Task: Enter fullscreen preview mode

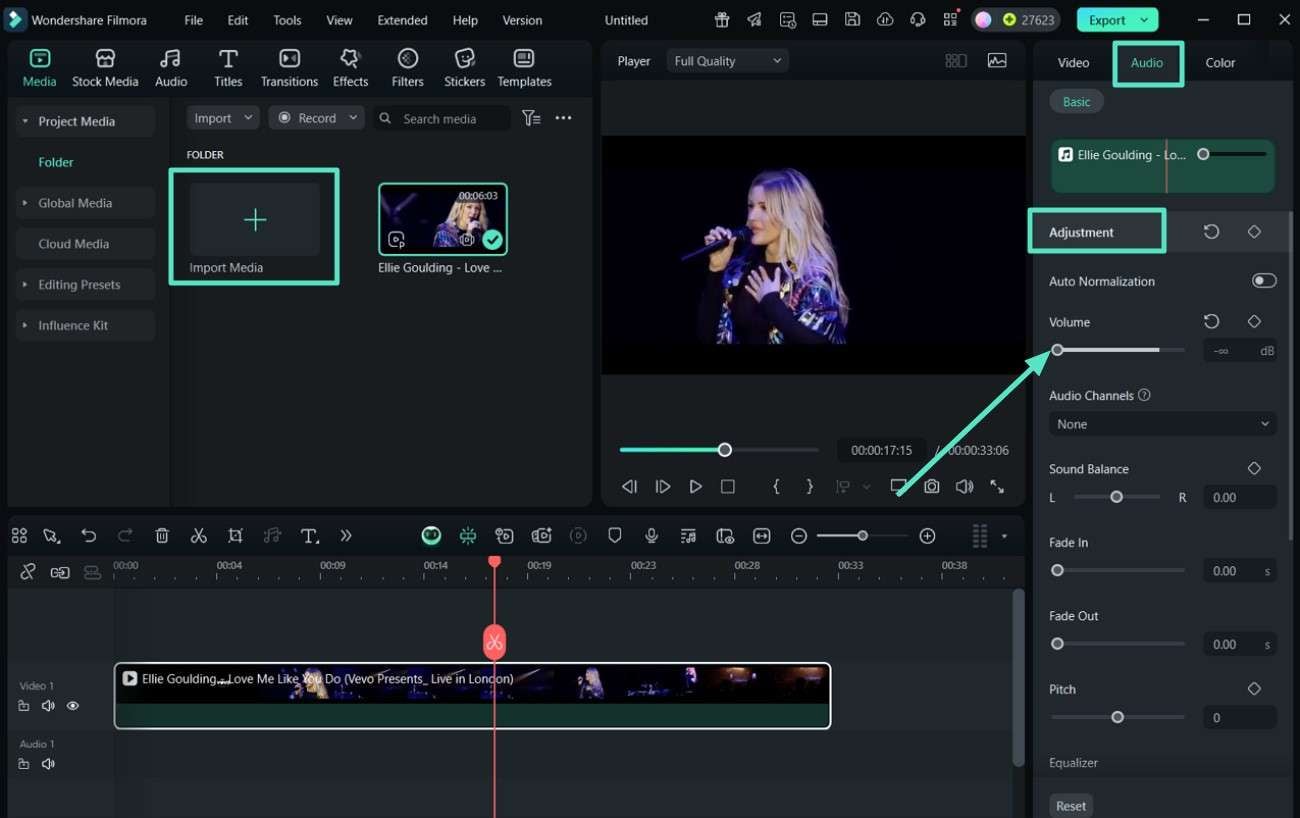Action: coord(997,487)
